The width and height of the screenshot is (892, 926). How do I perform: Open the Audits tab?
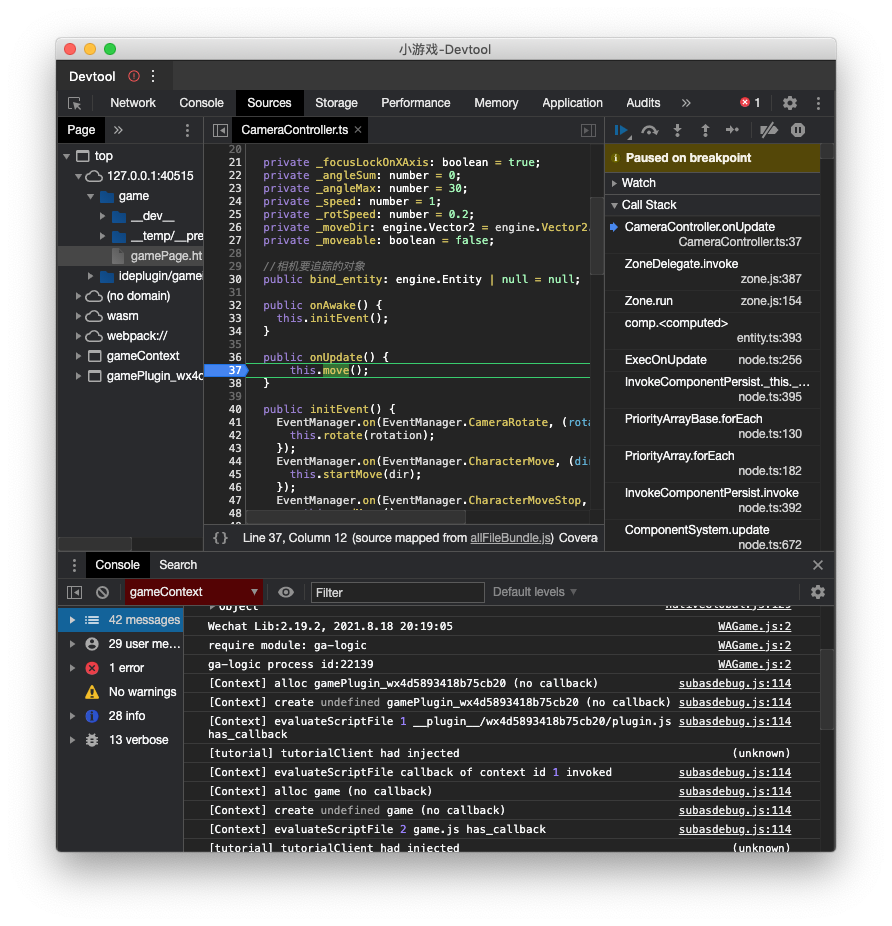coord(643,103)
